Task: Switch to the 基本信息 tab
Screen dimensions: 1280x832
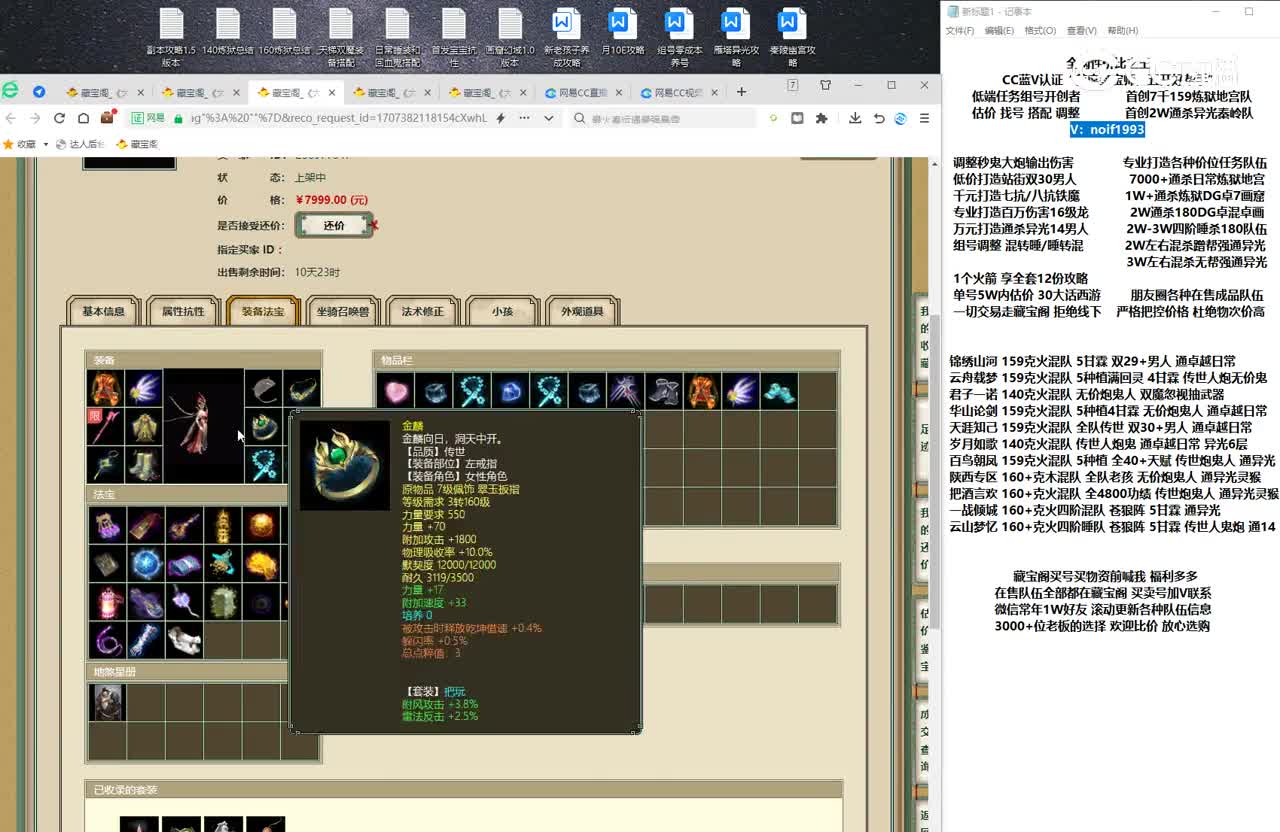Action: pyautogui.click(x=103, y=311)
